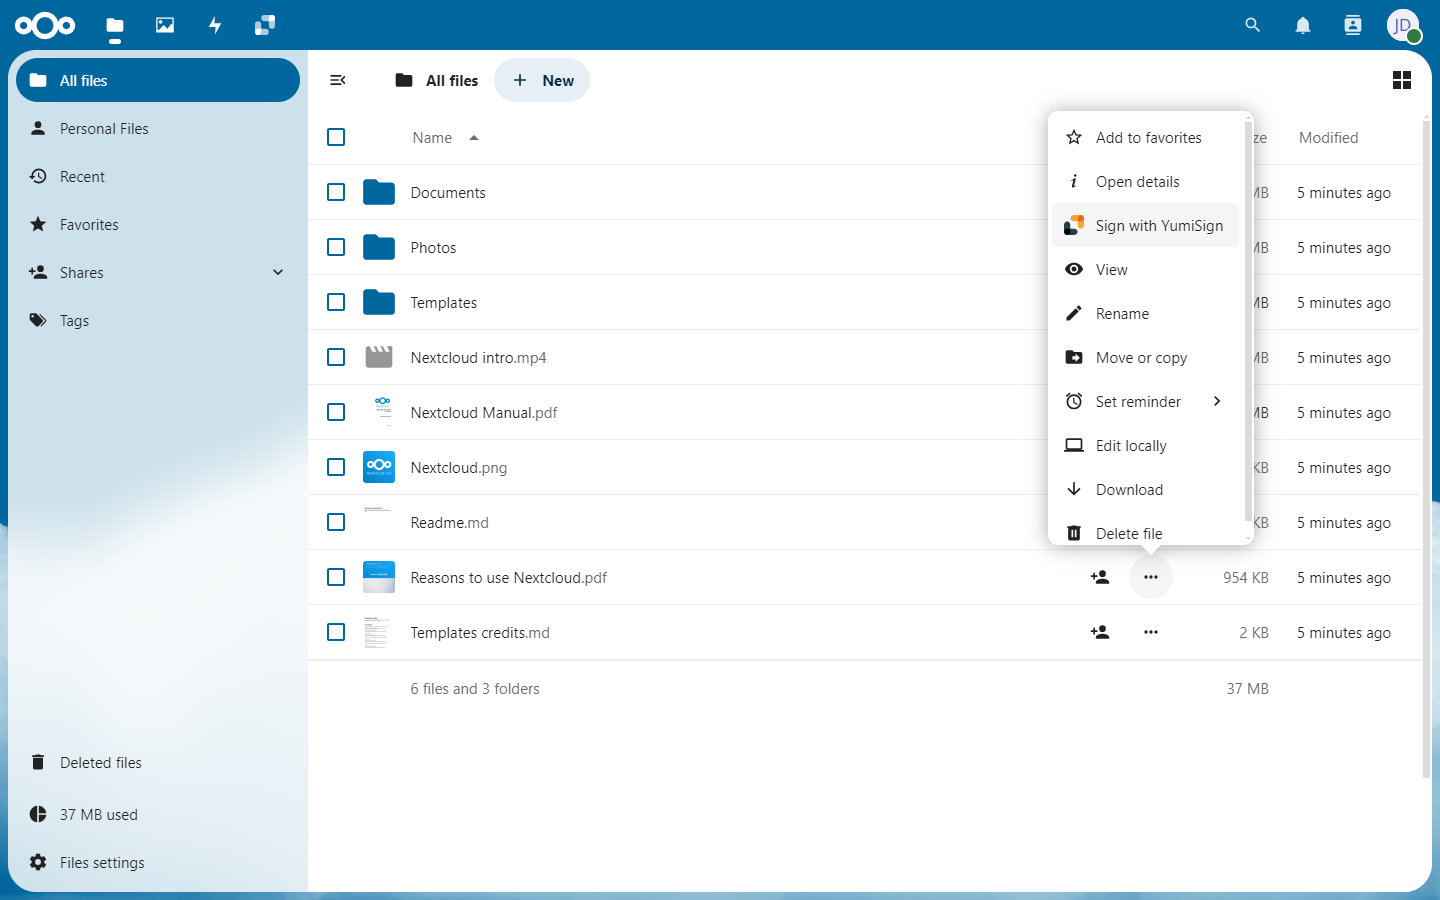Screen dimensions: 1440x900
Task: Open the Nextcloud intro.mp4 file name
Action: pyautogui.click(x=478, y=357)
